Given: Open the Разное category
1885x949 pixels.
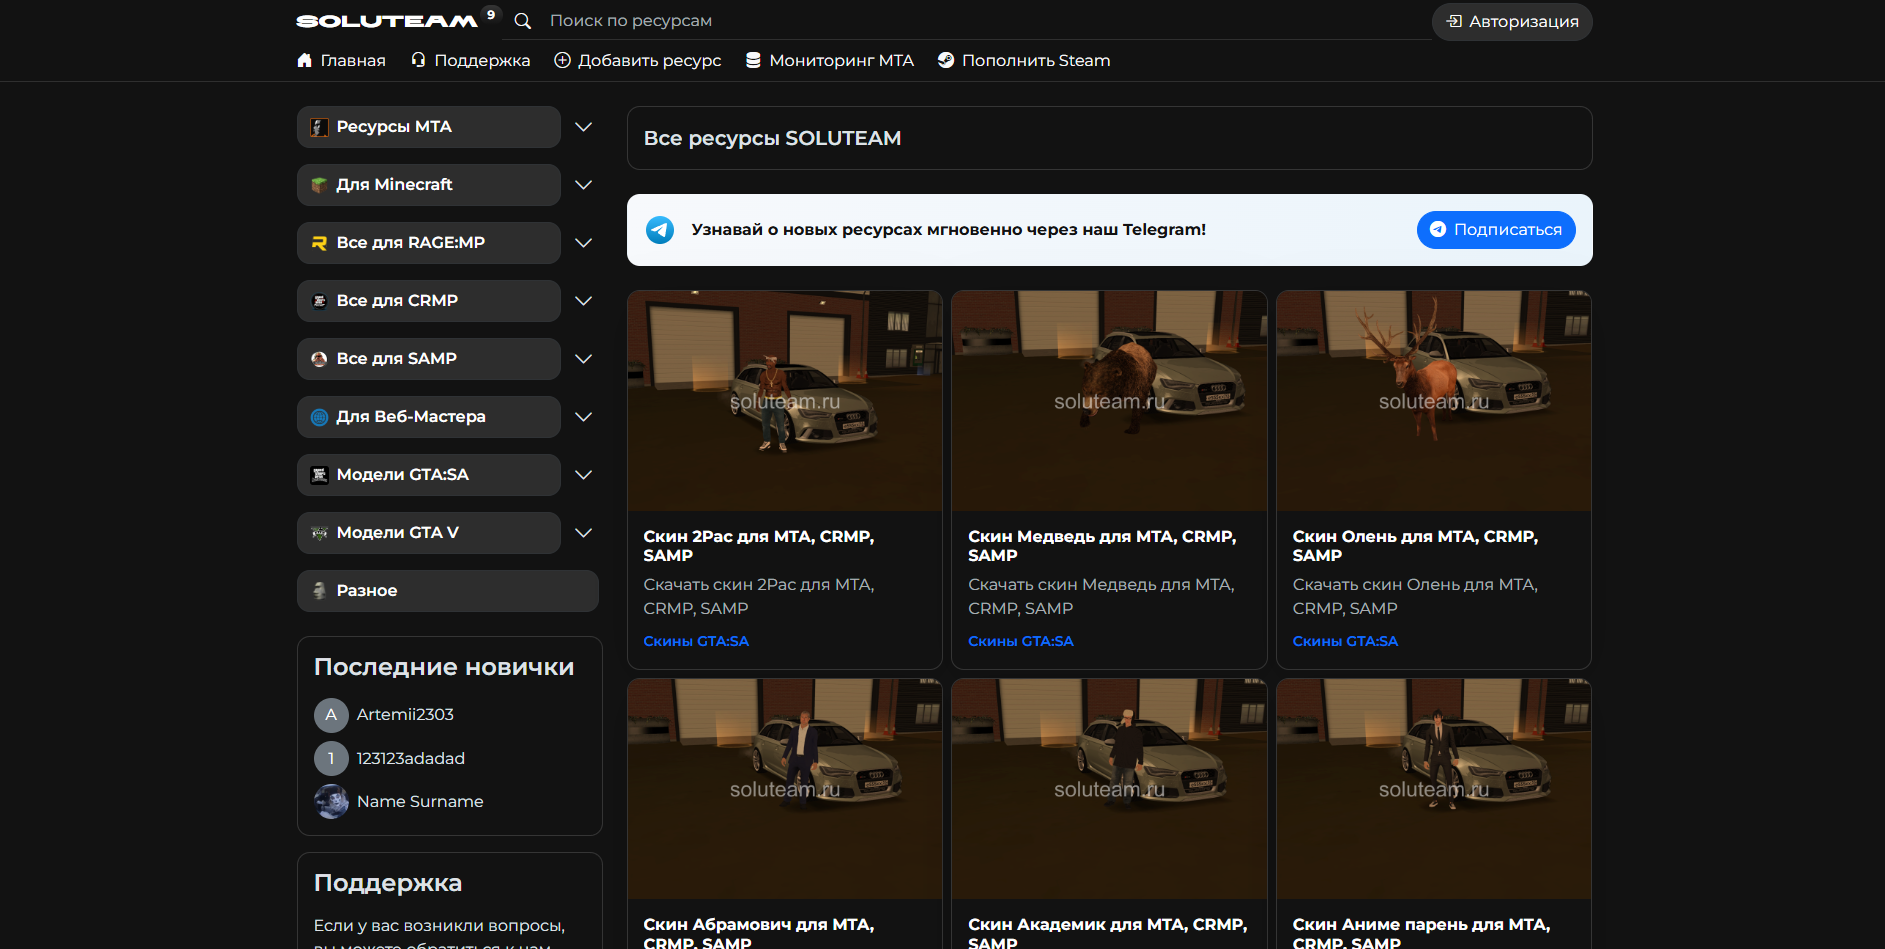Looking at the screenshot, I should click(448, 591).
